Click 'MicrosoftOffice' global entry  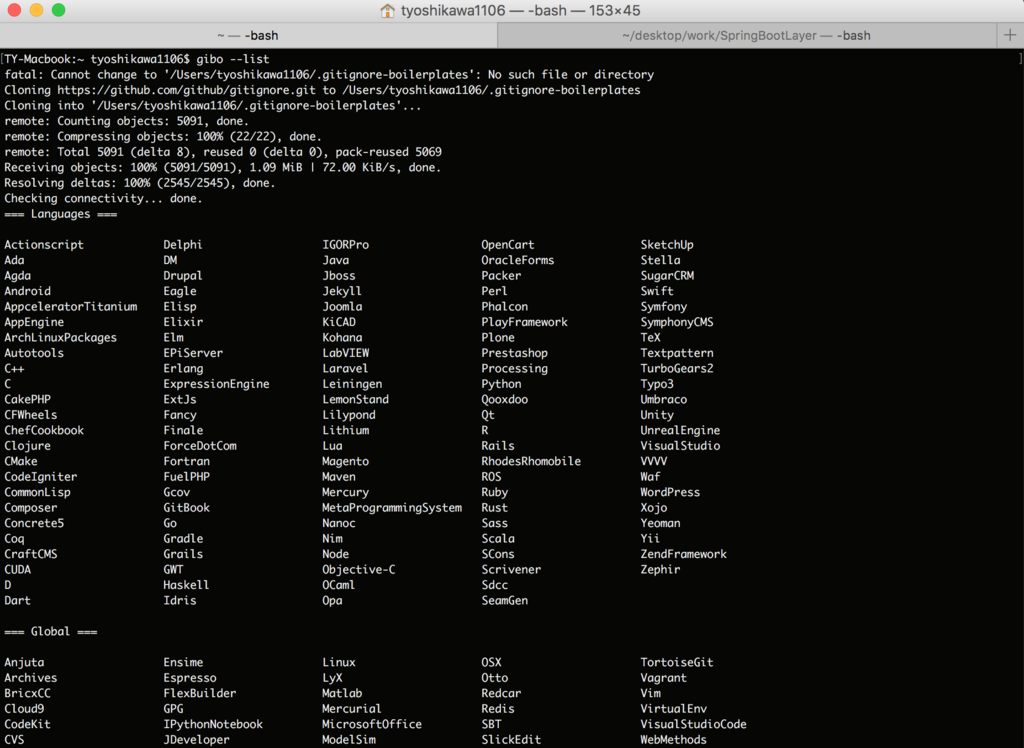point(372,724)
